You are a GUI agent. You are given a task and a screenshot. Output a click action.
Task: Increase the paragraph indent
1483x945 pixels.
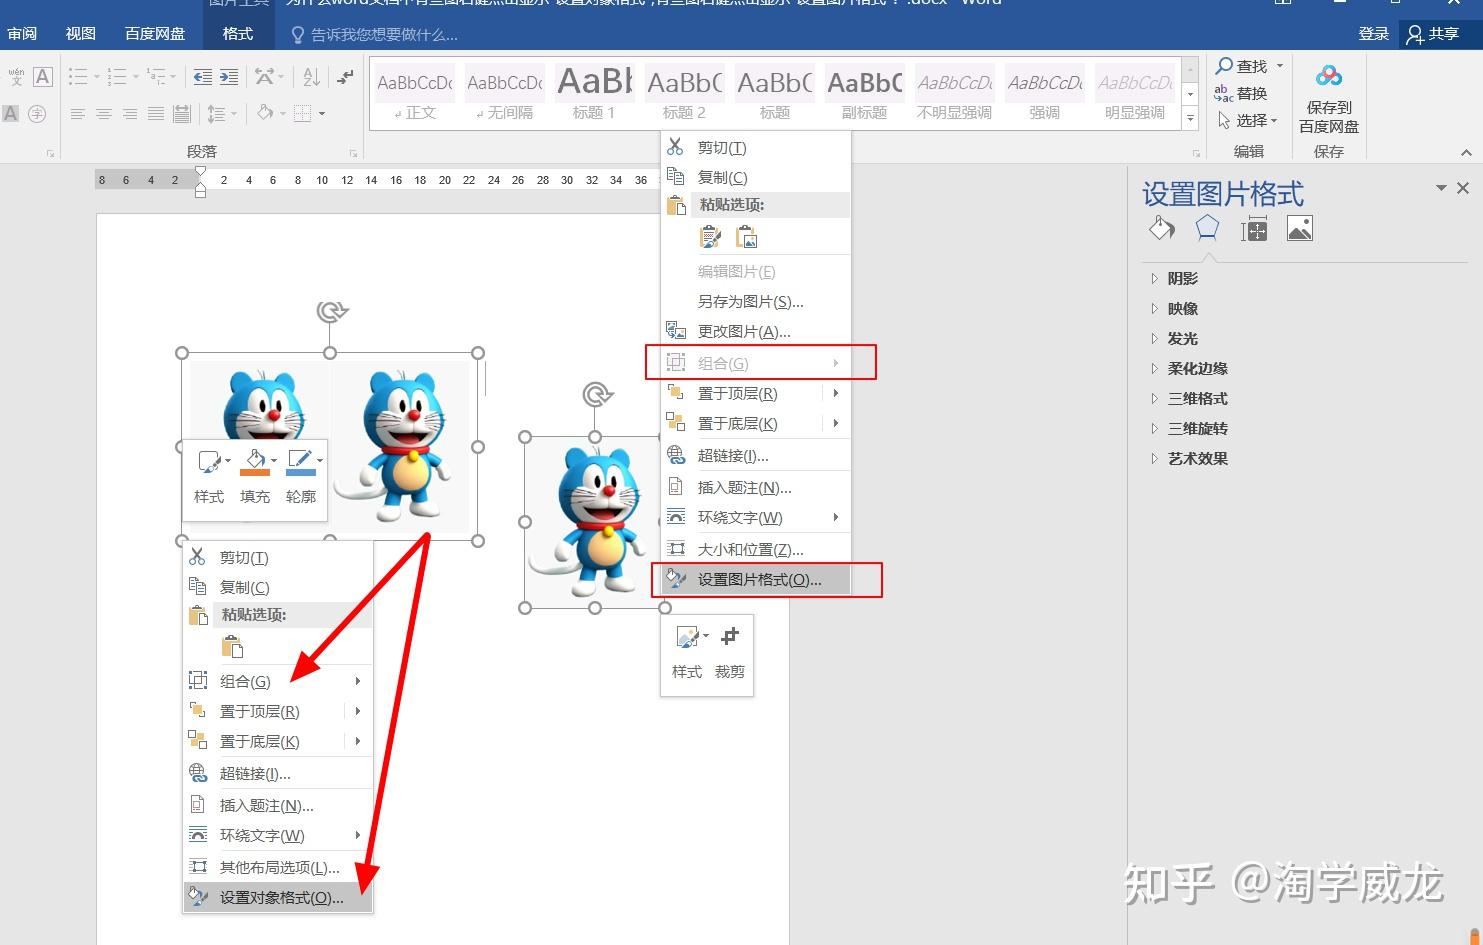pyautogui.click(x=229, y=77)
